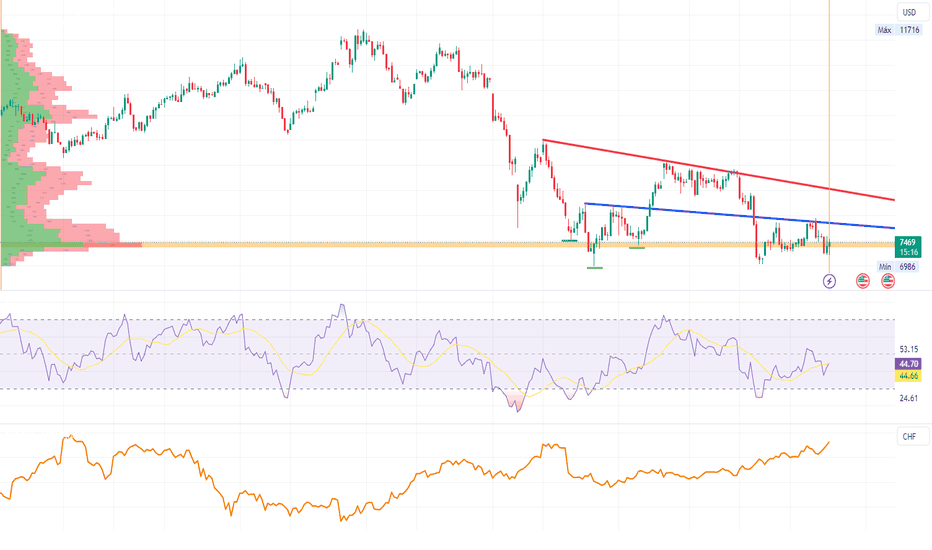Click the 24.61 RSI scale level

tap(909, 398)
